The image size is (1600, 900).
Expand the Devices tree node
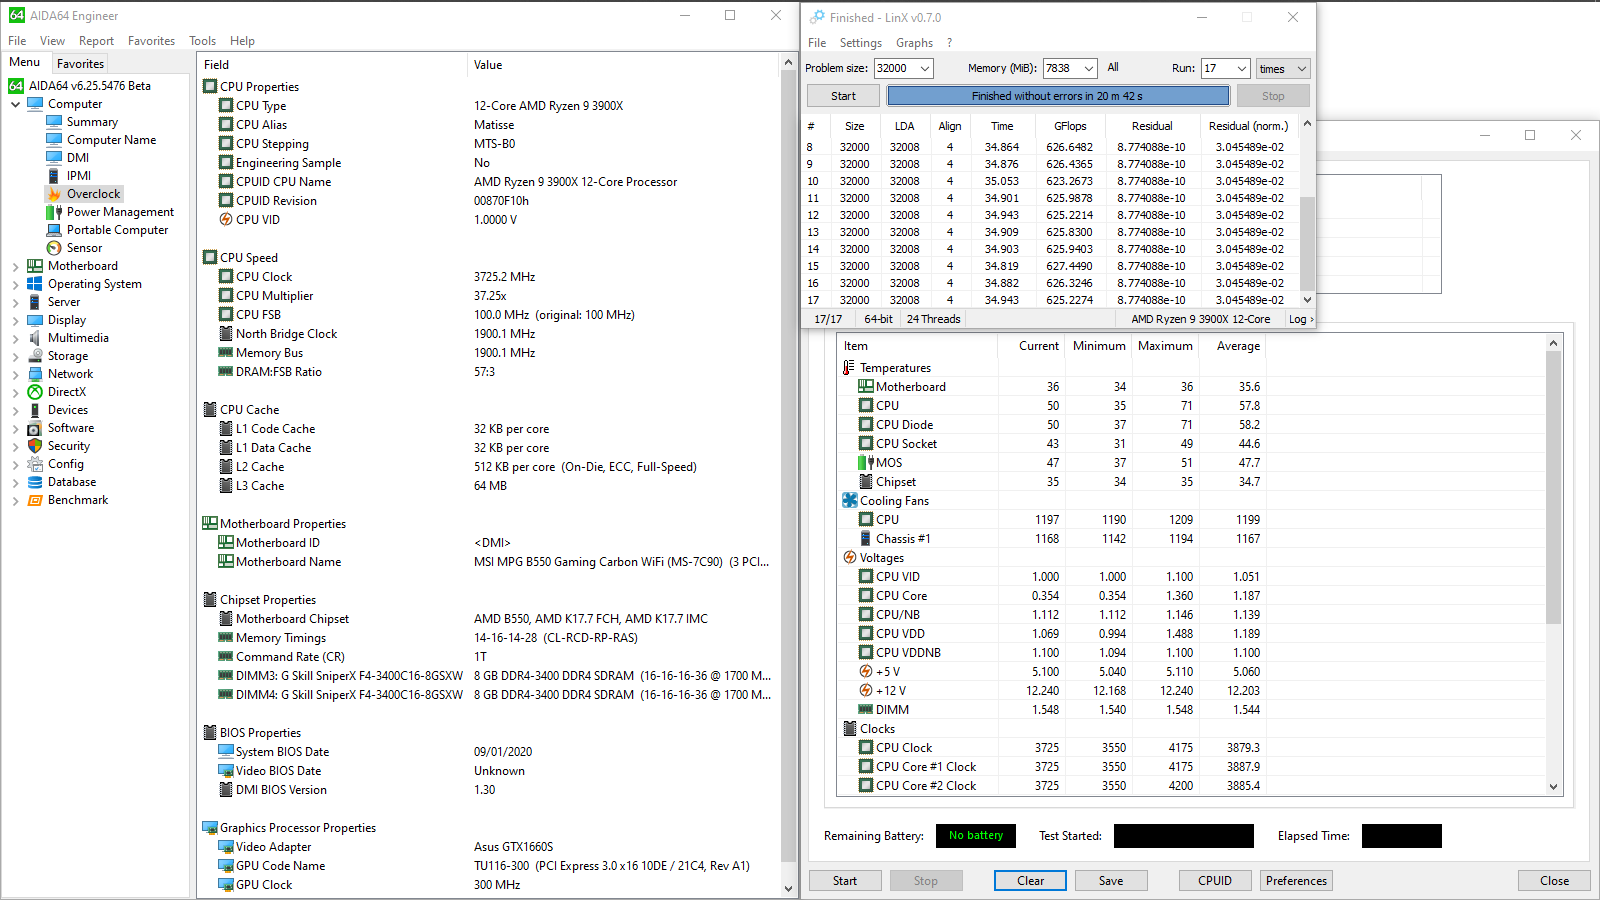16,410
